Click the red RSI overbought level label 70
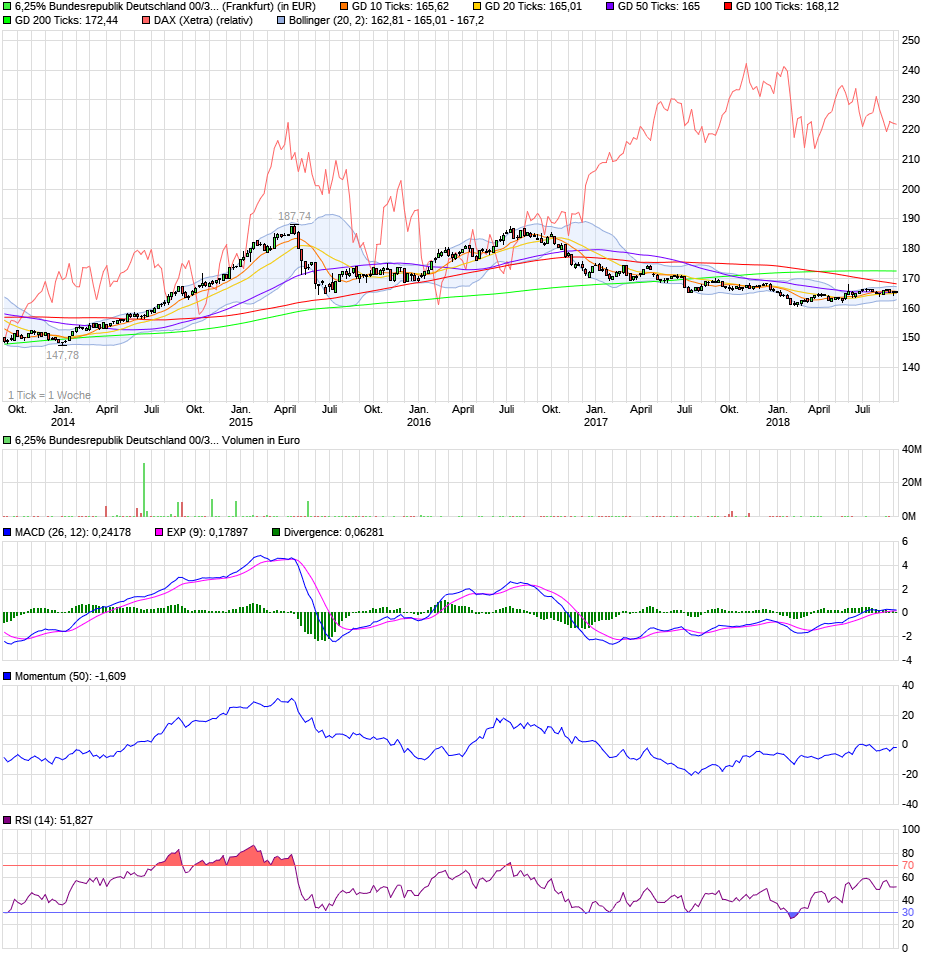 (908, 866)
